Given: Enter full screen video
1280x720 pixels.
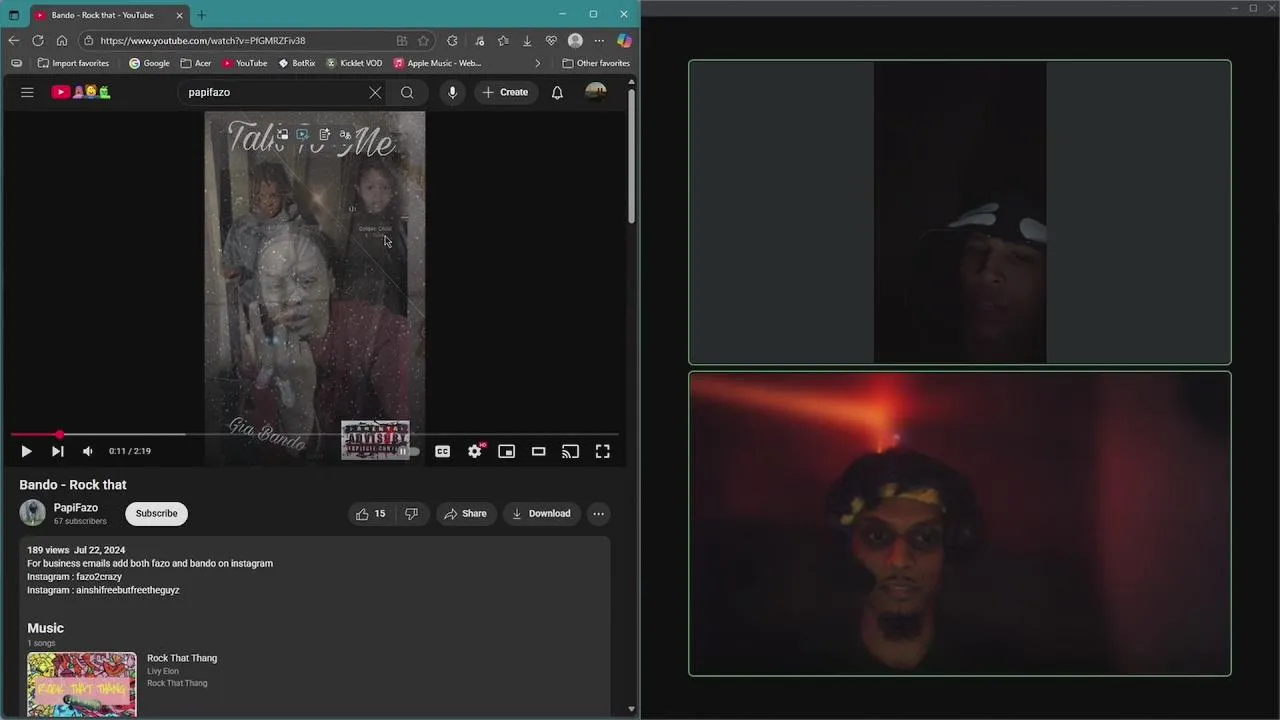Looking at the screenshot, I should point(603,452).
